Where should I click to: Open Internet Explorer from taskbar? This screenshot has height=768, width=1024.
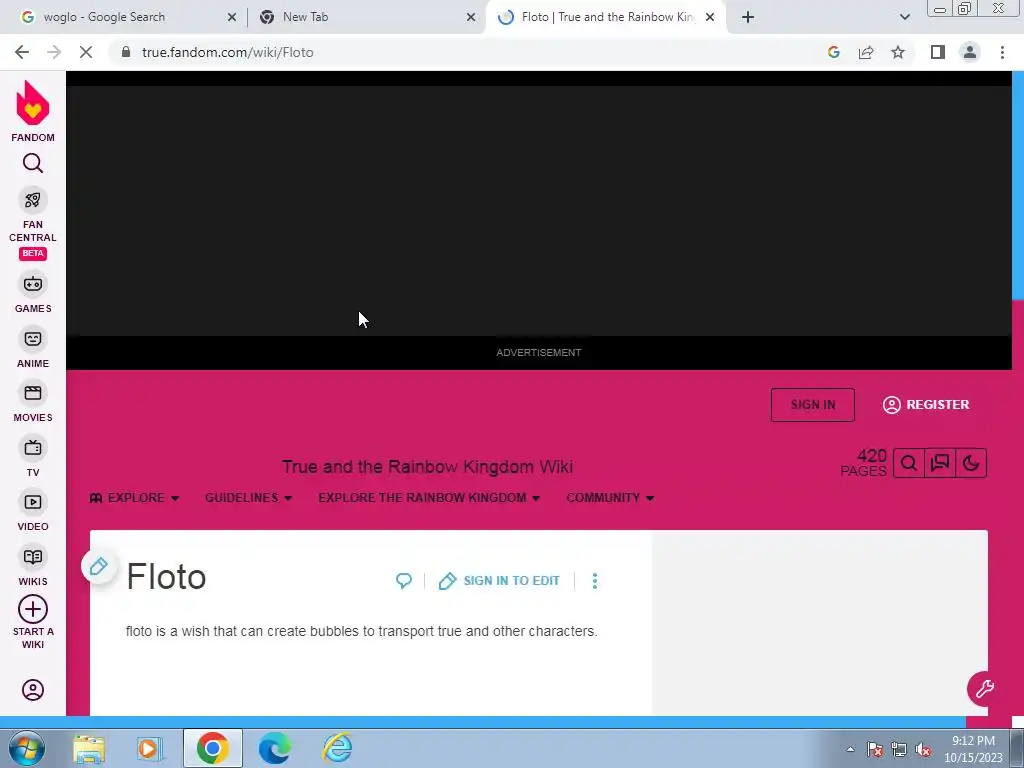tap(337, 748)
